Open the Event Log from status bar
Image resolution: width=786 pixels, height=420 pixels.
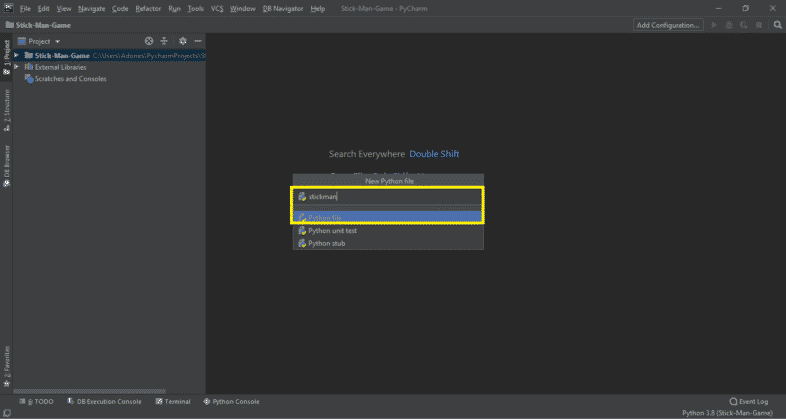pyautogui.click(x=750, y=401)
